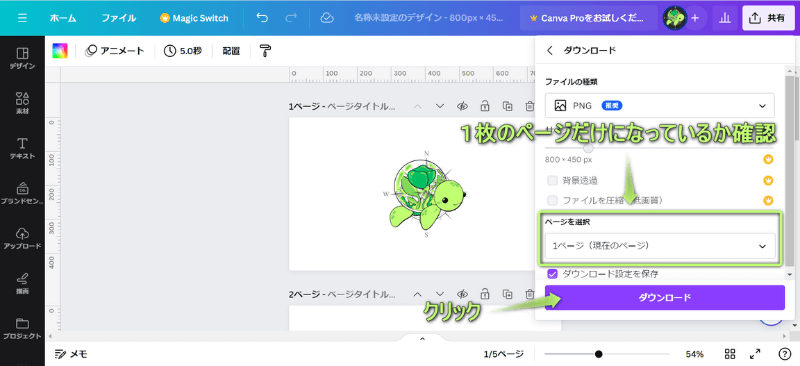Go to ホーム
800x366 pixels.
63,18
